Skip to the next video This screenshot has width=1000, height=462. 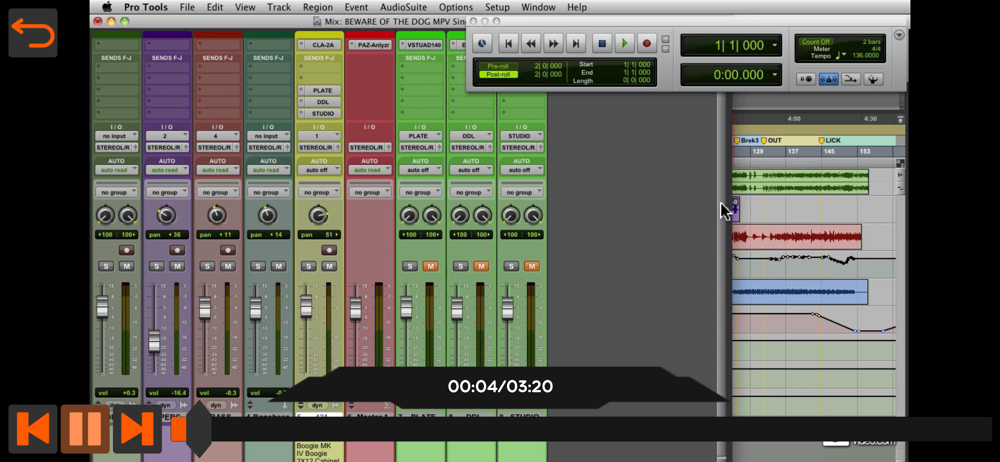(x=137, y=429)
